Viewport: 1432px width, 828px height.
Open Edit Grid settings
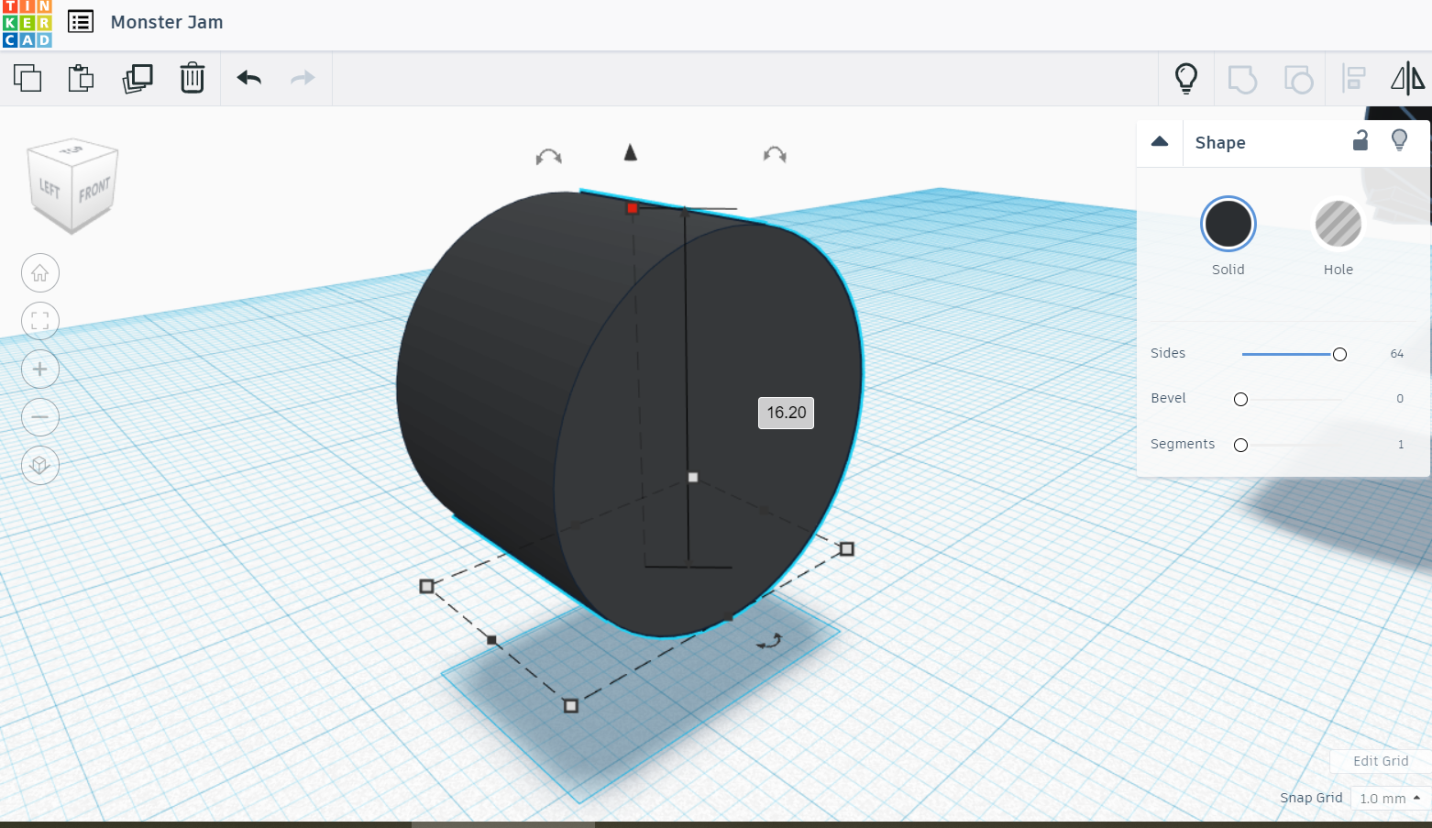pyautogui.click(x=1380, y=761)
